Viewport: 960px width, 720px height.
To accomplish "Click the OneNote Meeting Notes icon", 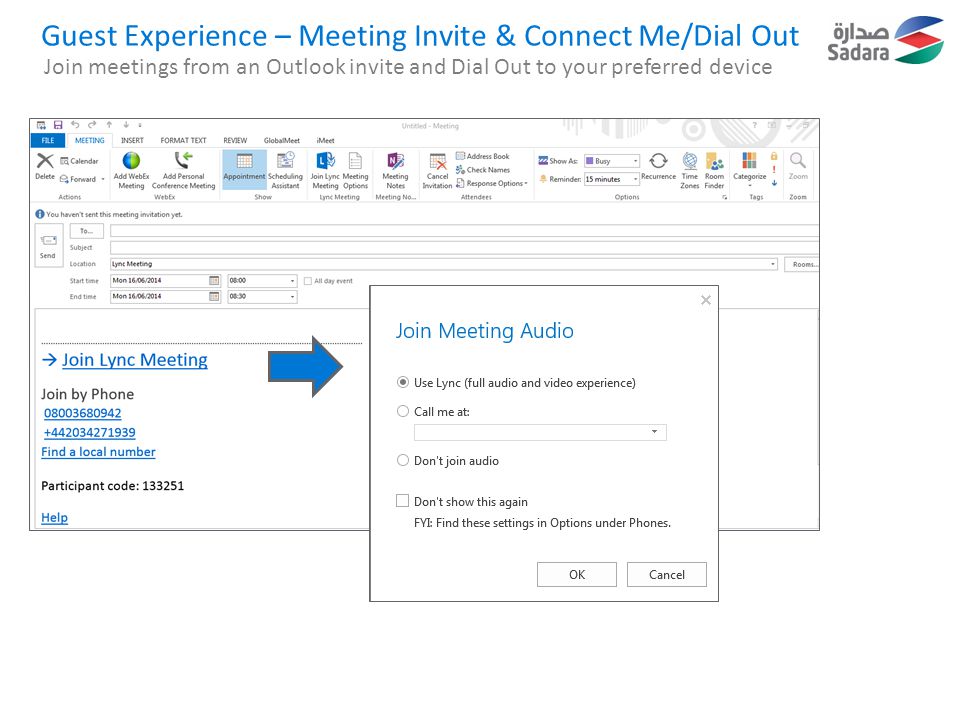I will click(x=396, y=160).
